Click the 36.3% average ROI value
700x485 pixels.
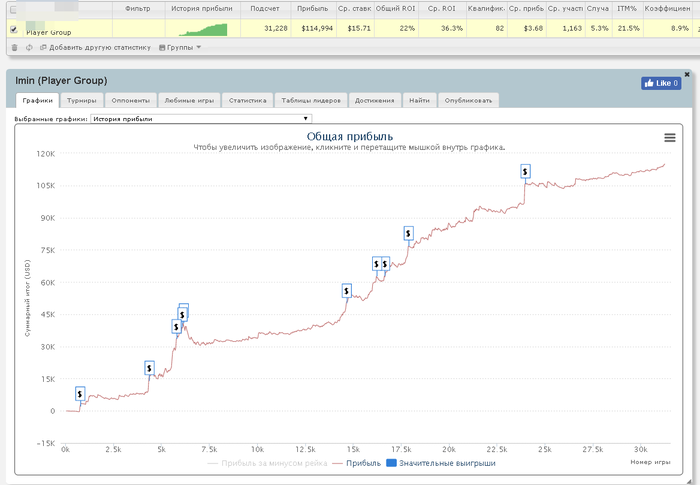pyautogui.click(x=452, y=28)
